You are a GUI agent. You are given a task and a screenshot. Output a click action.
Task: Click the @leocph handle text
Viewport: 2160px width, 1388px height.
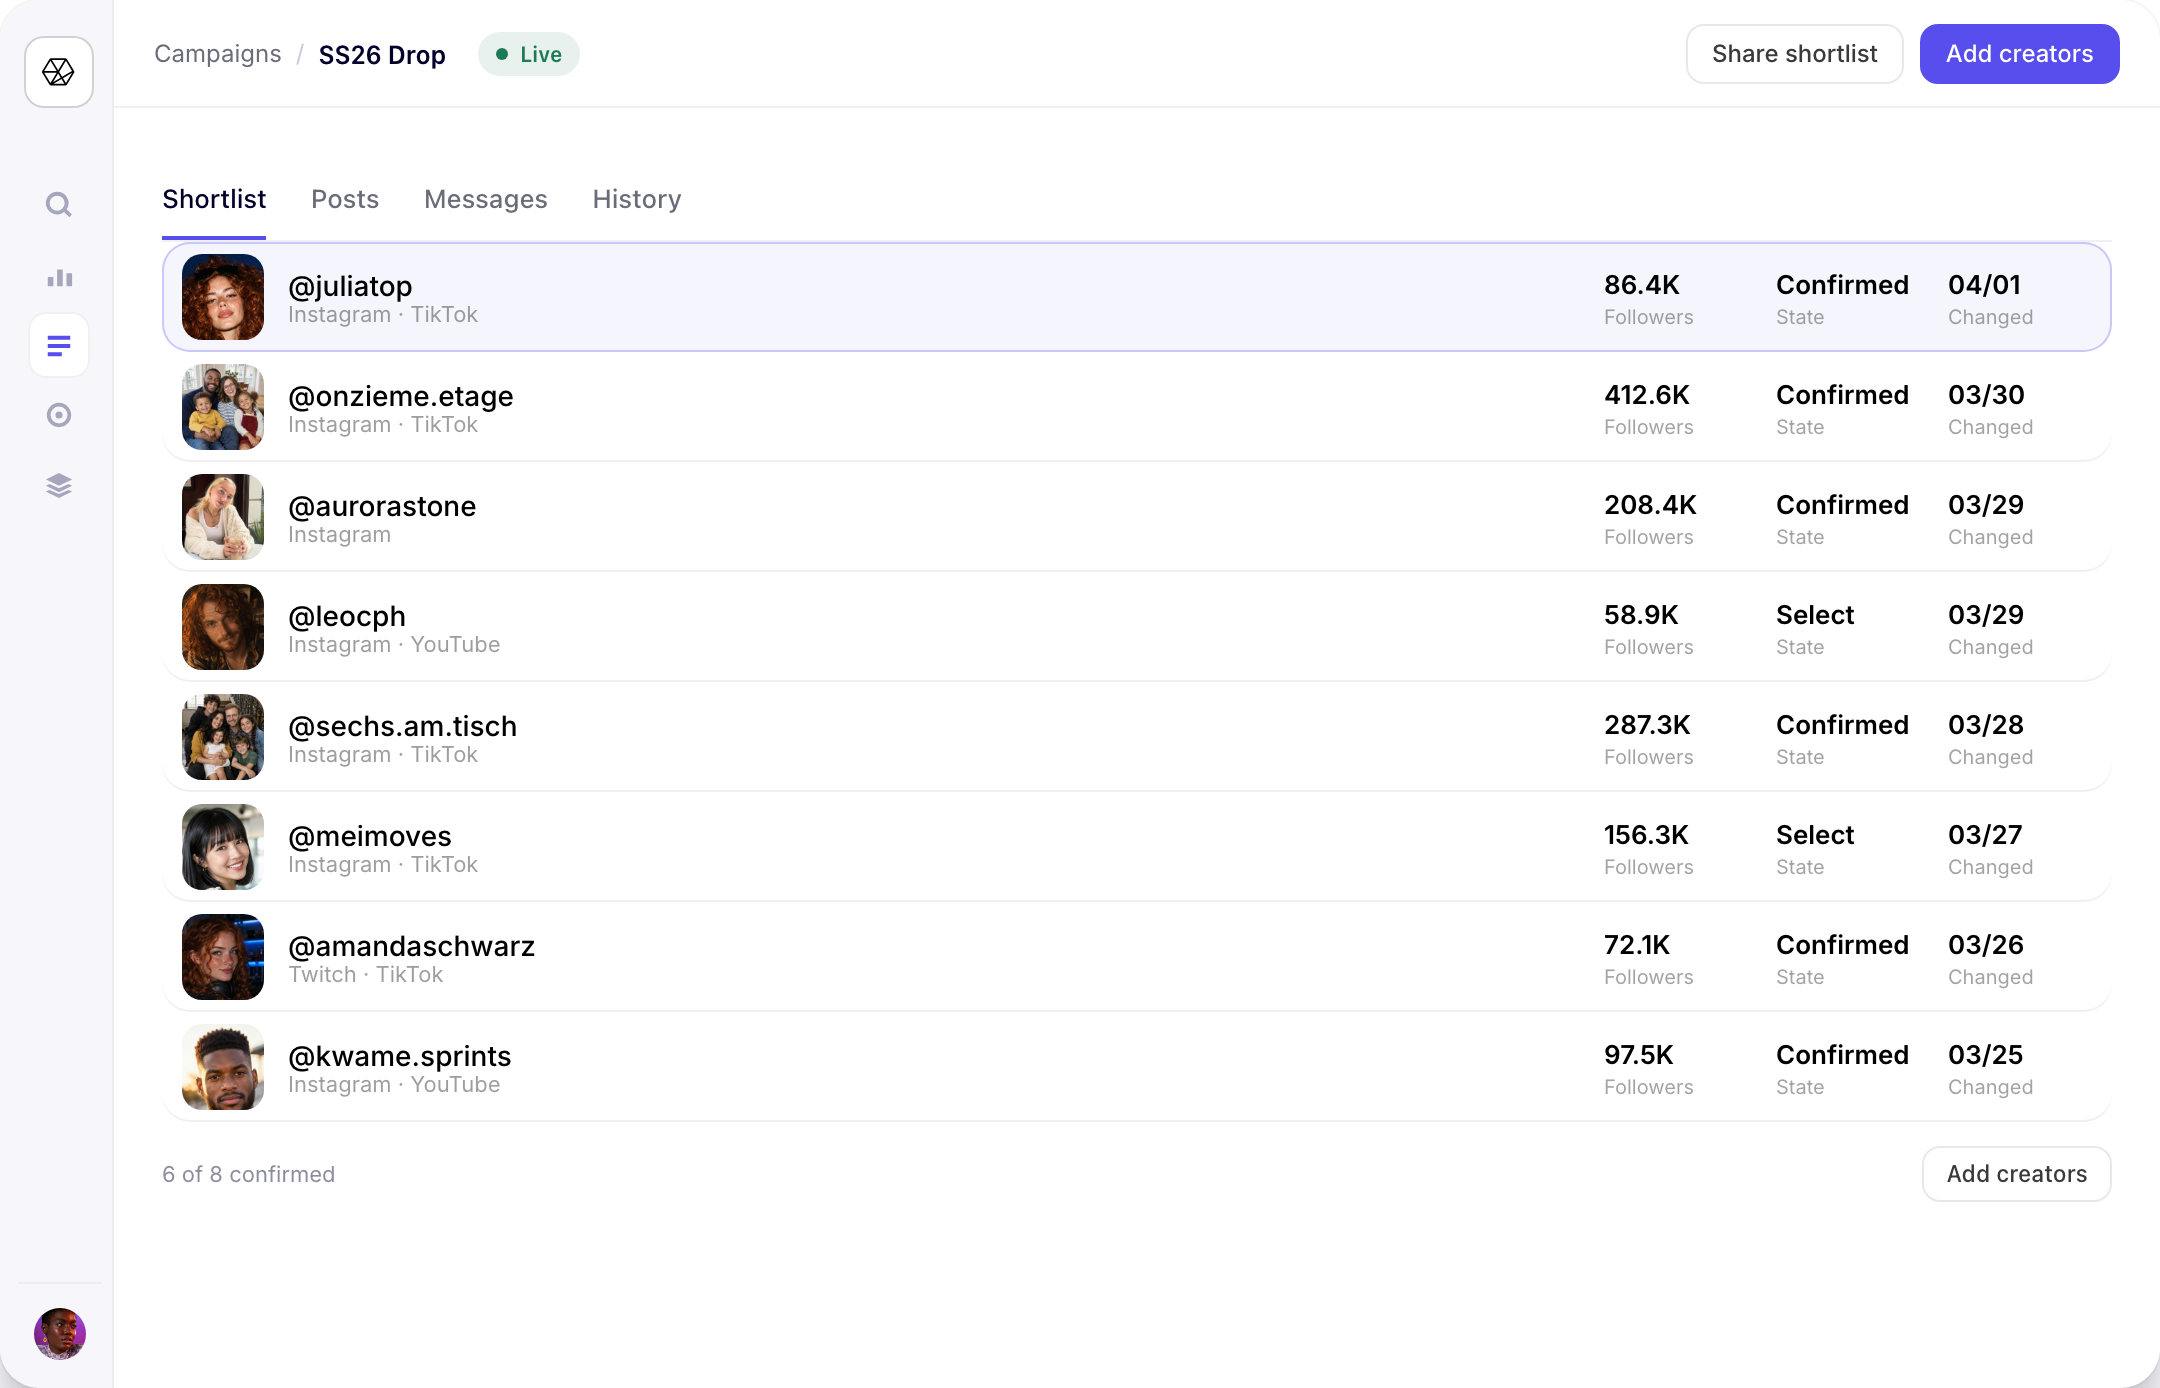coord(347,616)
